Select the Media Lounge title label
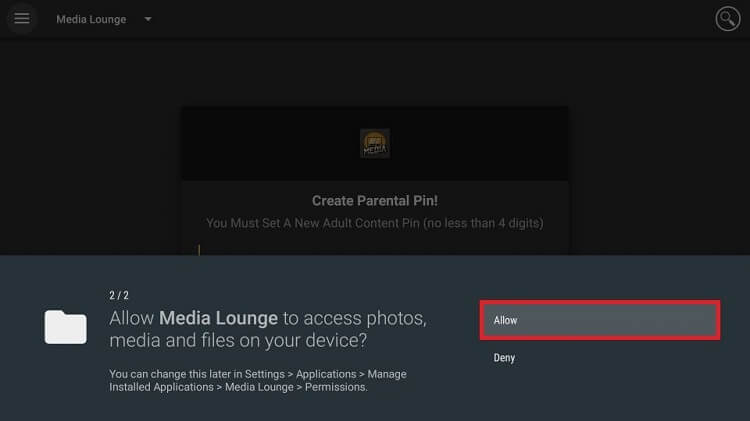This screenshot has width=750, height=421. coord(91,19)
